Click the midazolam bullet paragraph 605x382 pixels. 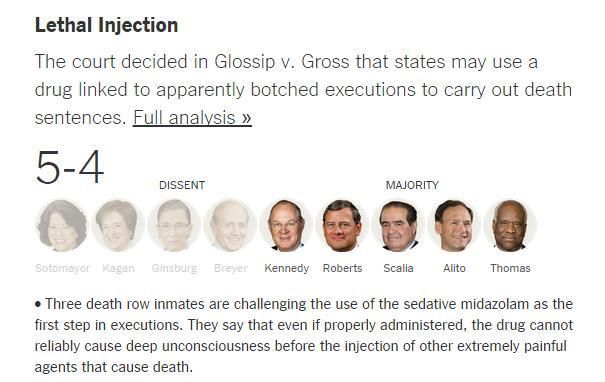pyautogui.click(x=304, y=335)
